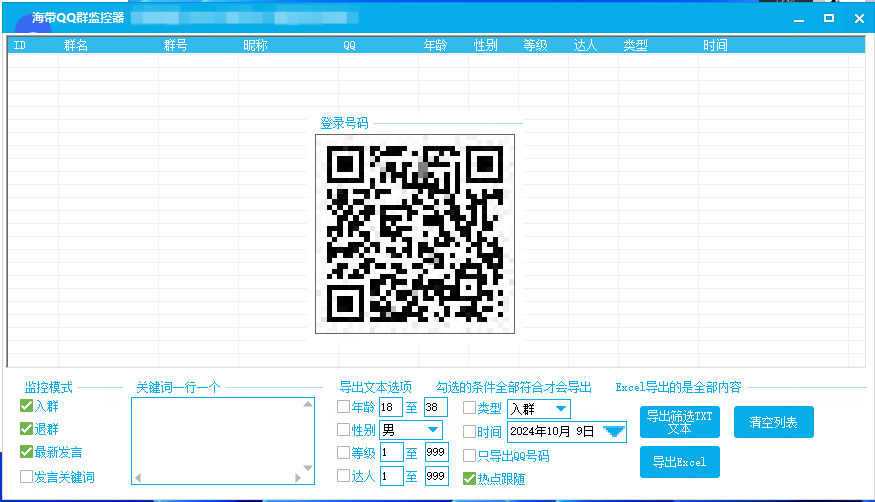Expand the 类型 dropdown showing 入群
The image size is (875, 502).
[x=561, y=408]
